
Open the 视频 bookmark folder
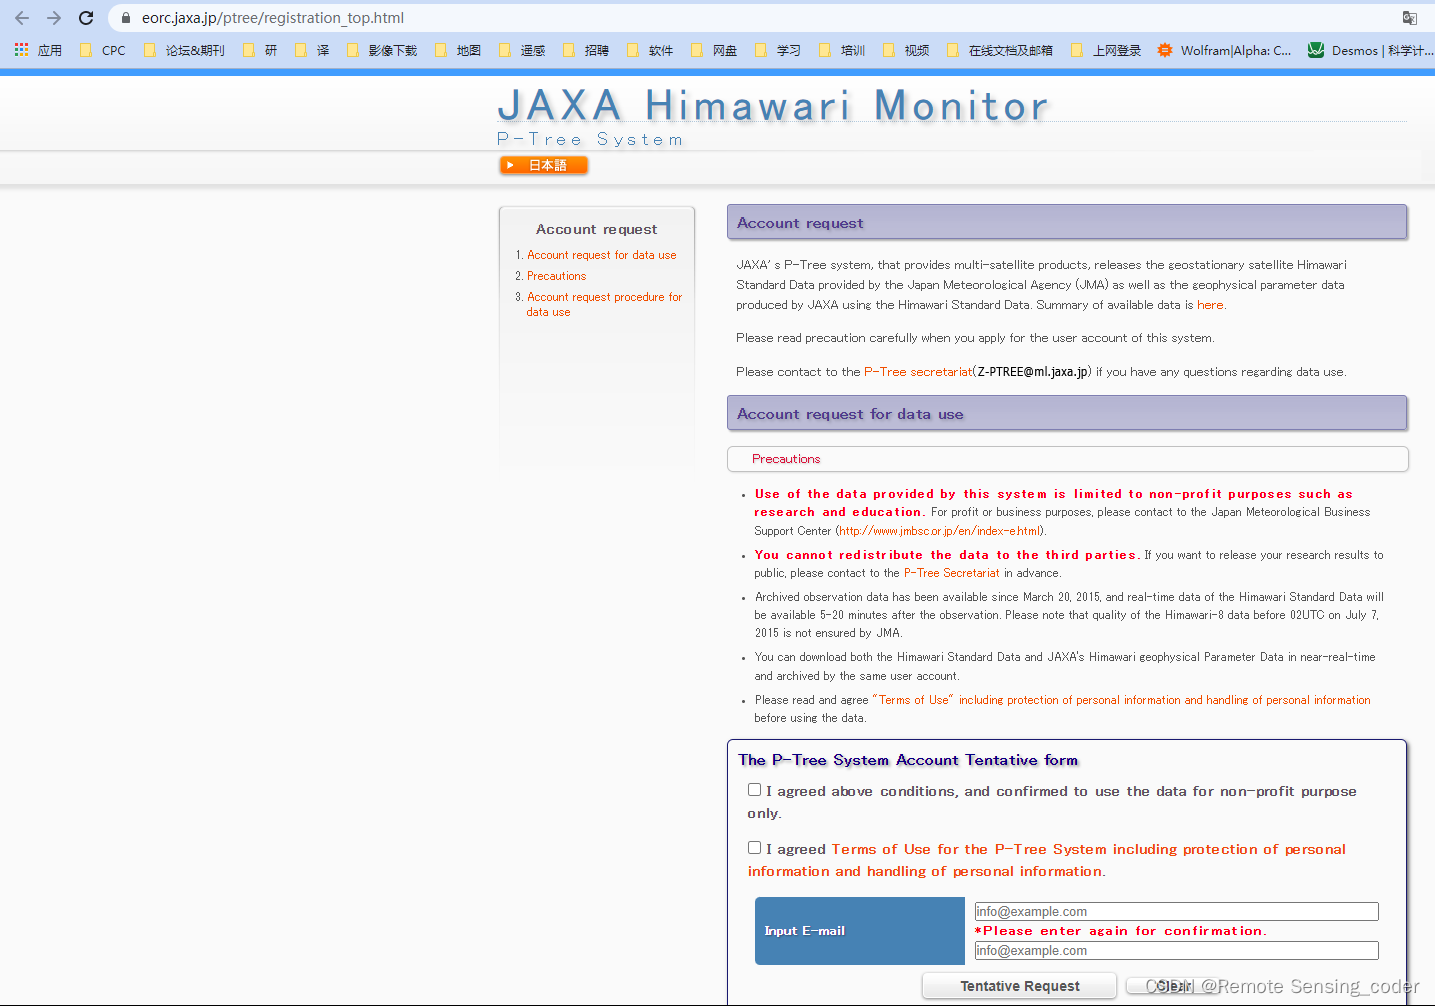906,50
